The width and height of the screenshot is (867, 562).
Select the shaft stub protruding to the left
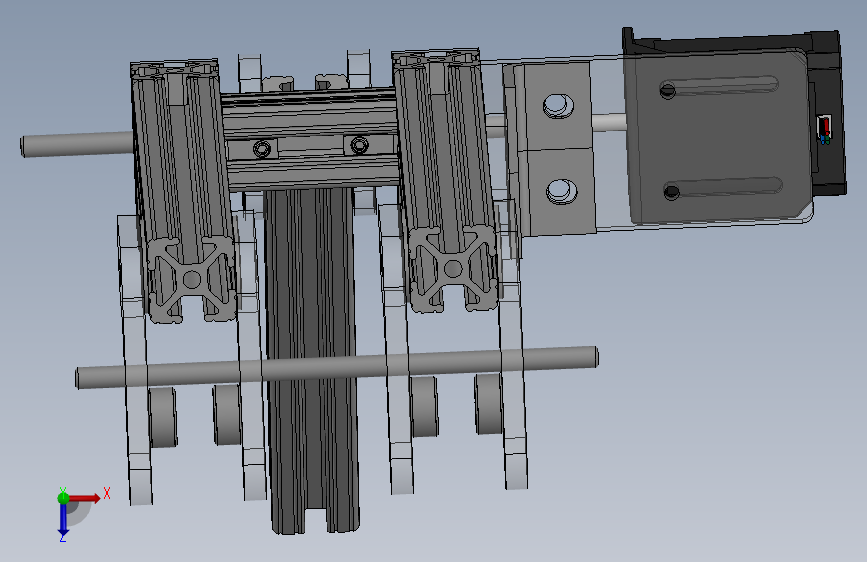pyautogui.click(x=77, y=144)
